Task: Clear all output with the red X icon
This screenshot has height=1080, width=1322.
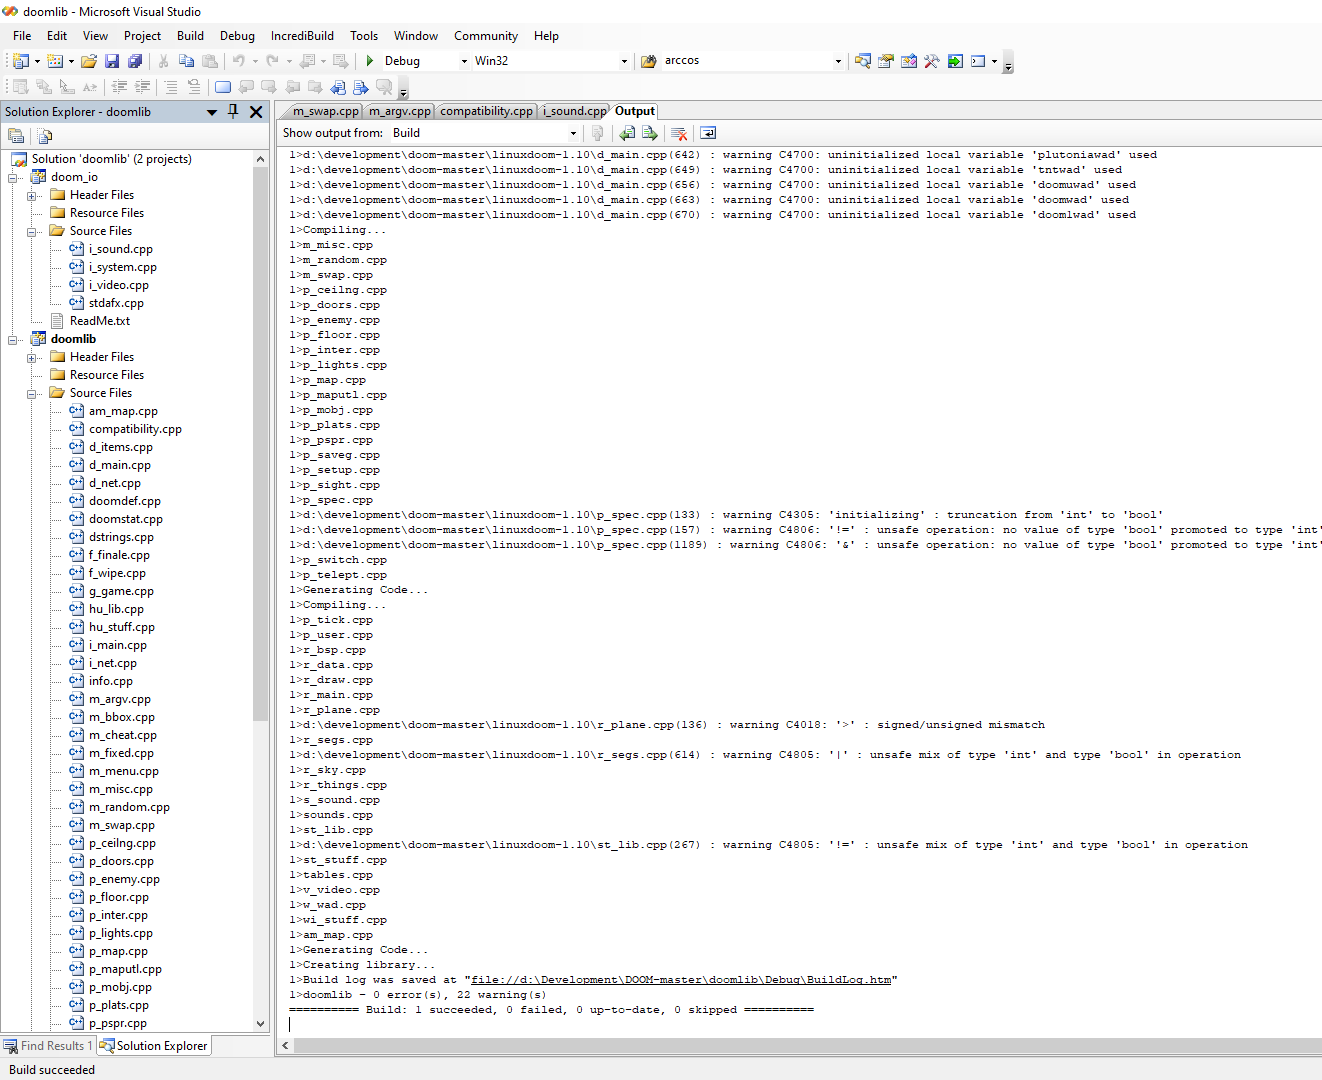Action: tap(679, 133)
